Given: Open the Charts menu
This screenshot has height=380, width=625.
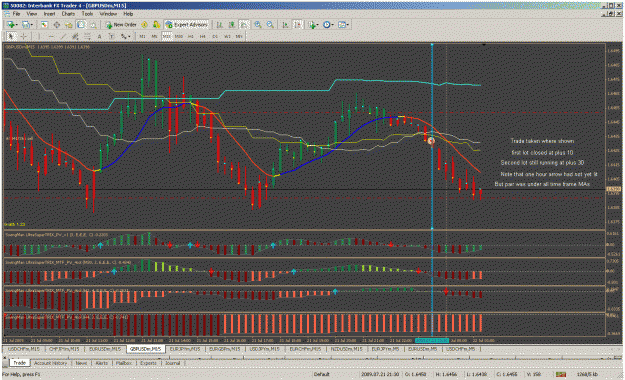Looking at the screenshot, I should point(68,14).
